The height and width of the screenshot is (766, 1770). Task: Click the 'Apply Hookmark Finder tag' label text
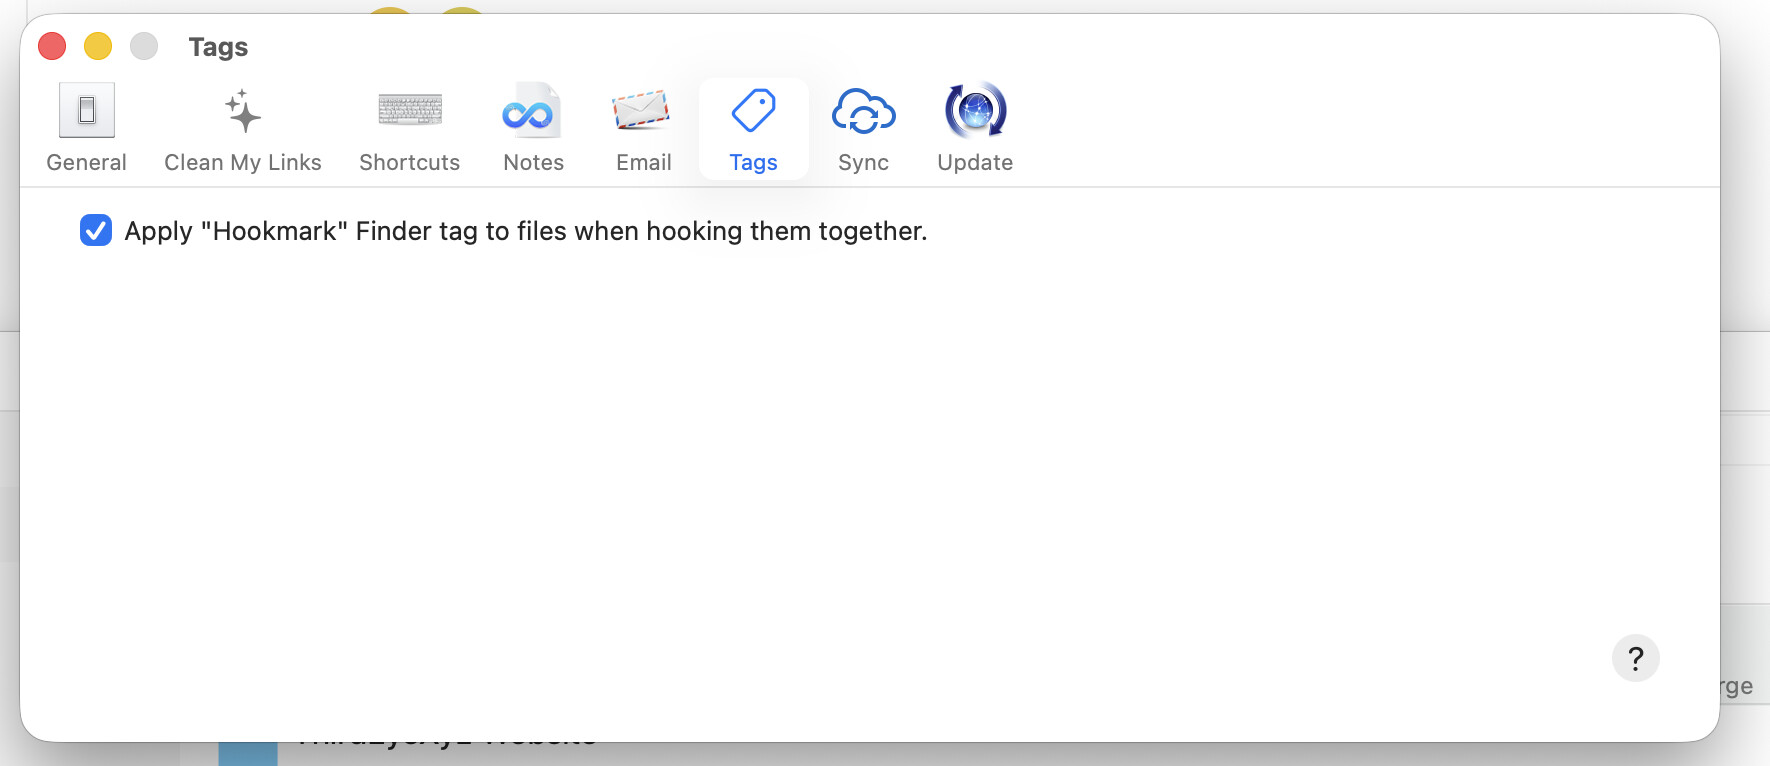click(526, 231)
